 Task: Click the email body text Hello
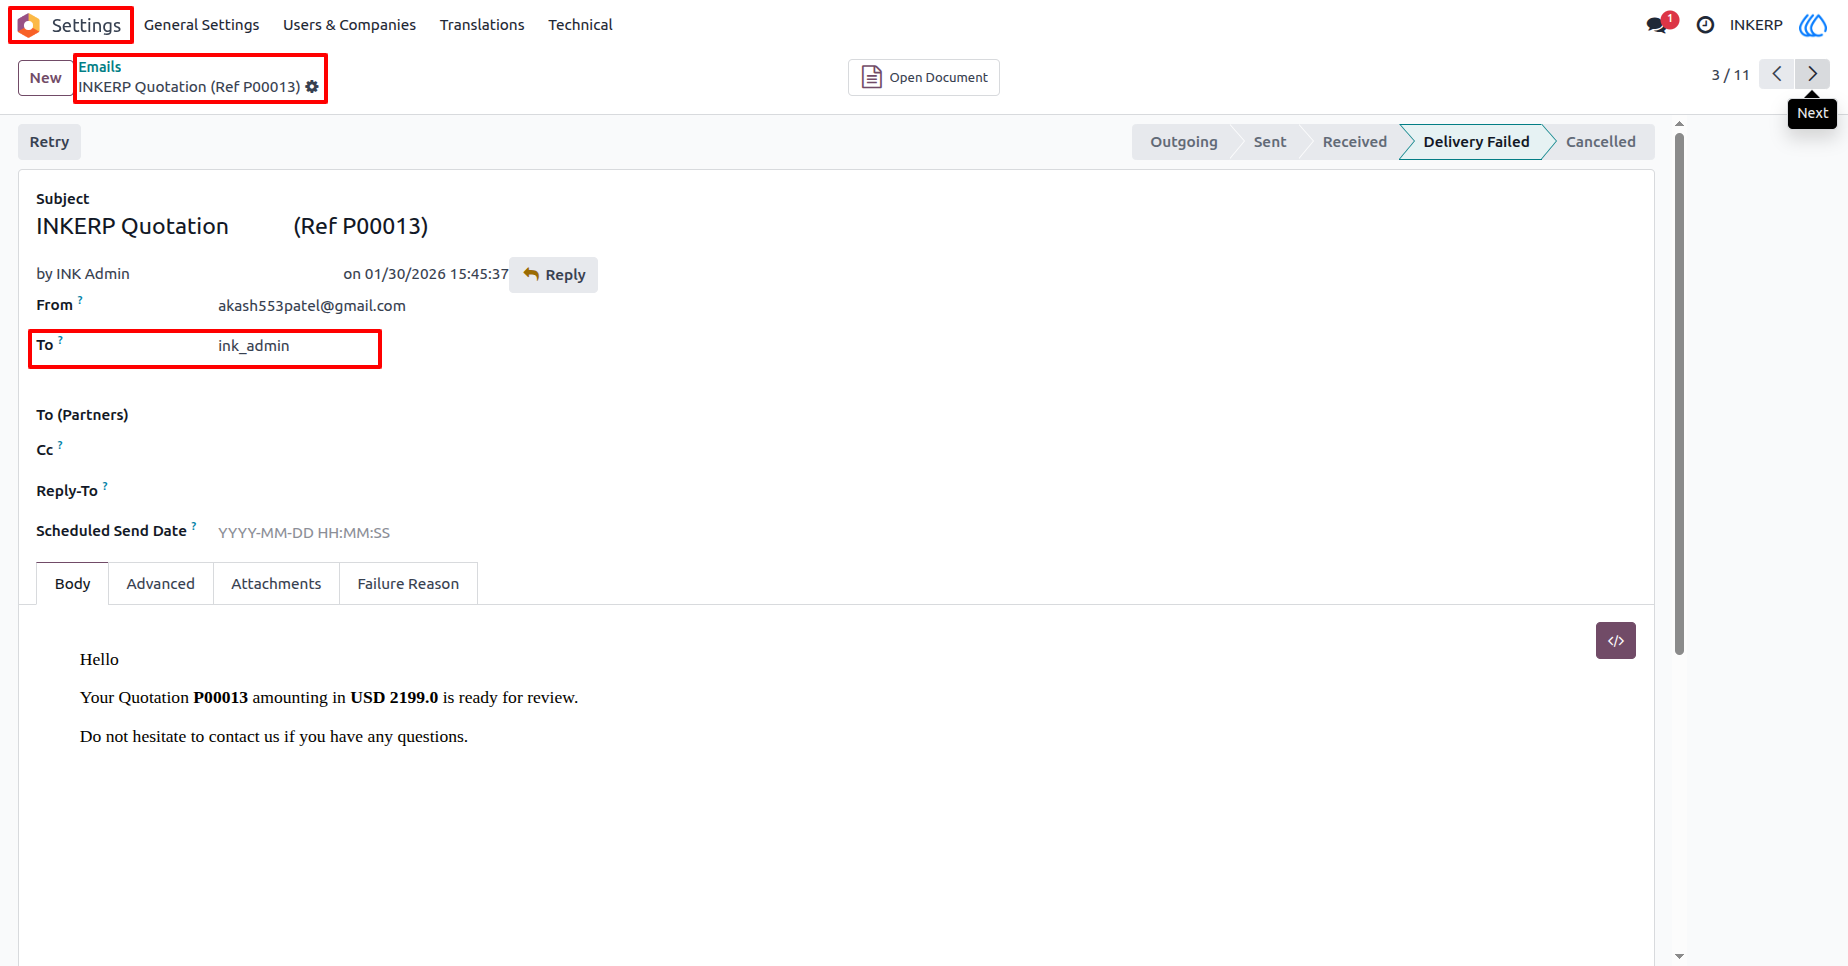[99, 660]
